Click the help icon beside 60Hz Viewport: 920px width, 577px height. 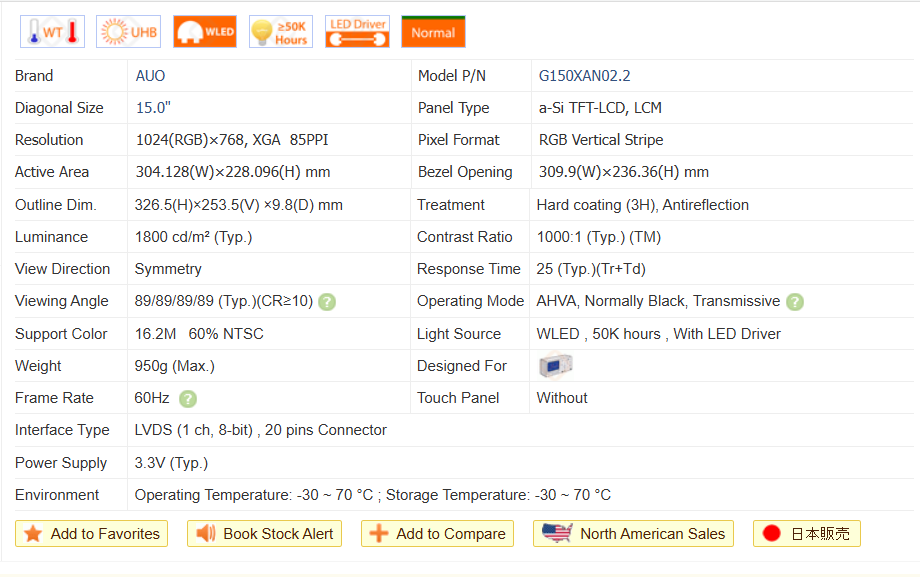pyautogui.click(x=188, y=398)
